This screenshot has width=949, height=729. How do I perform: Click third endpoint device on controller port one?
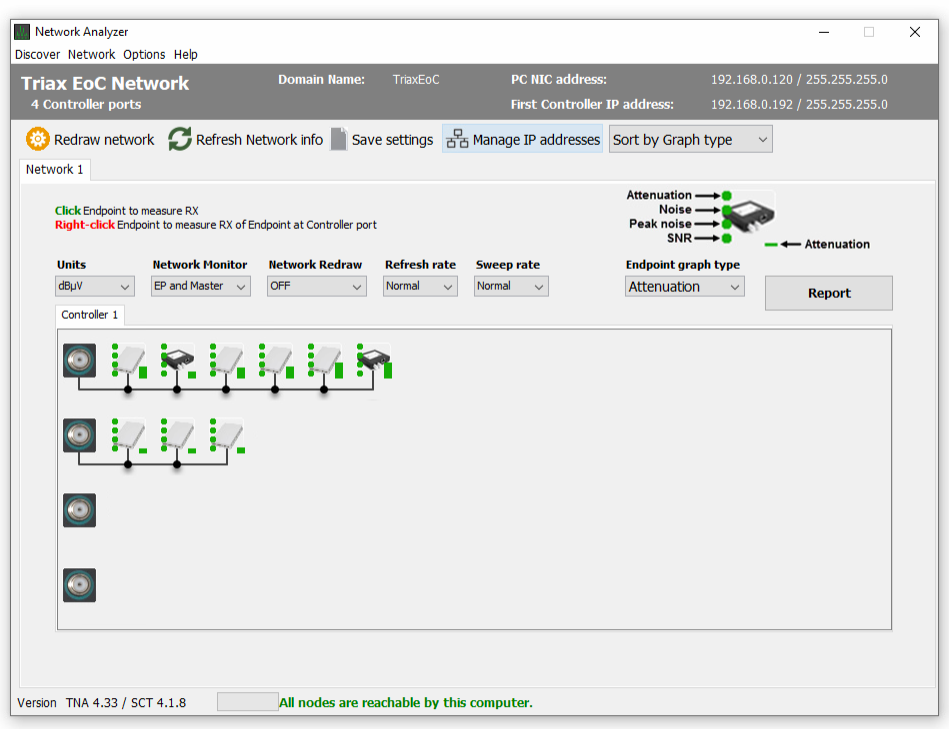pyautogui.click(x=226, y=359)
